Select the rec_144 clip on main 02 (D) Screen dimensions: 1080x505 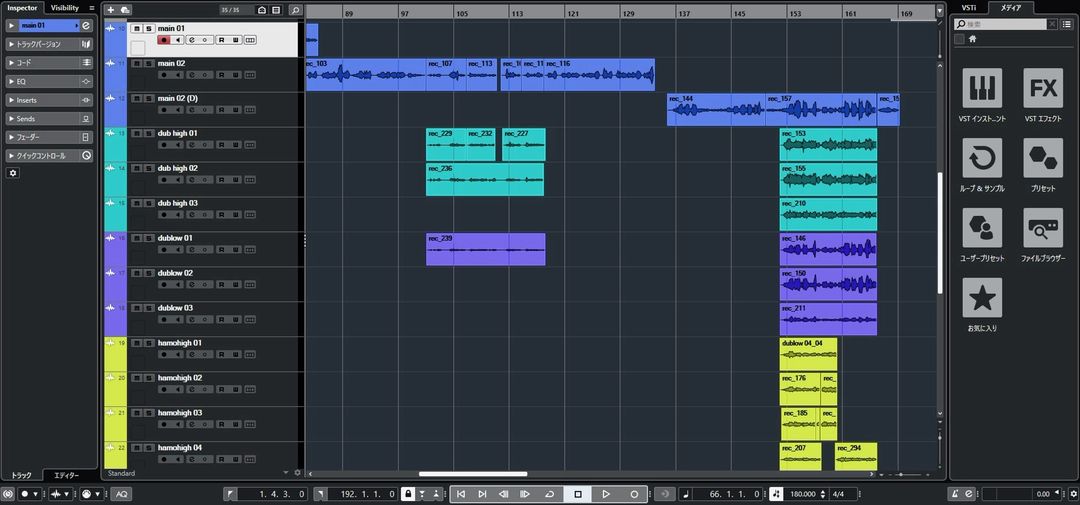(716, 110)
